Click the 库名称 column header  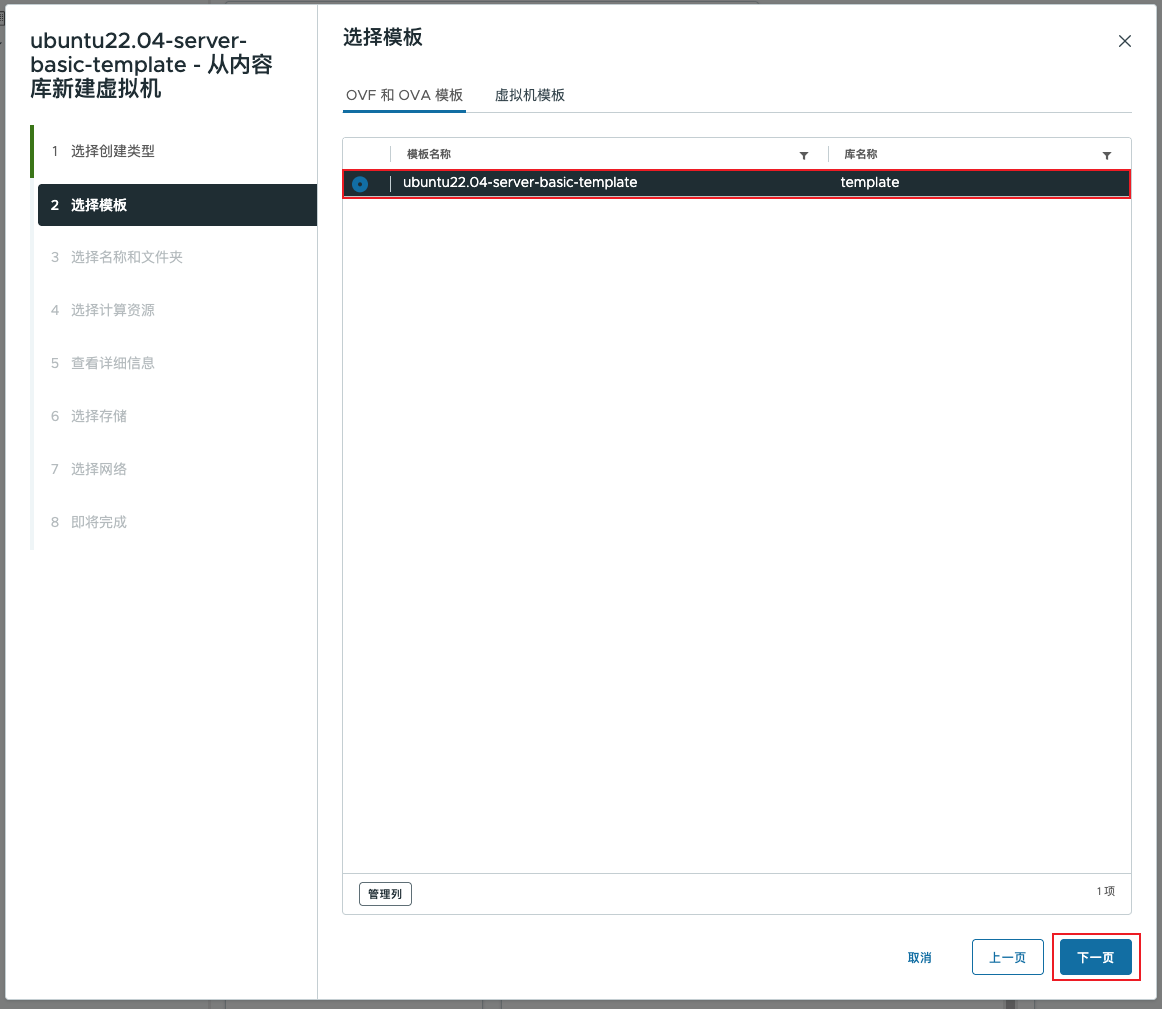(860, 154)
